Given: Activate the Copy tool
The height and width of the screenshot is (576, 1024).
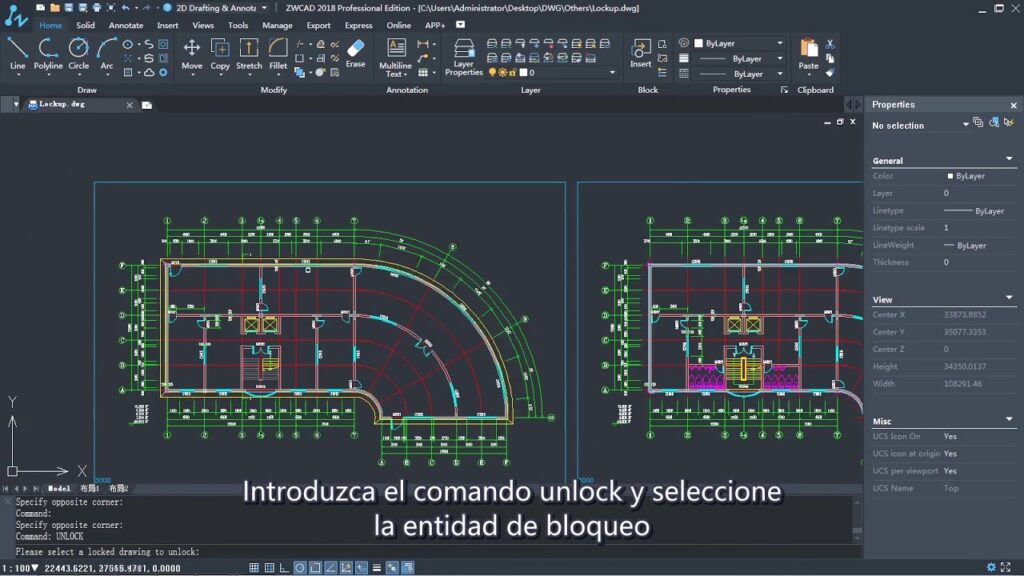Looking at the screenshot, I should click(220, 54).
